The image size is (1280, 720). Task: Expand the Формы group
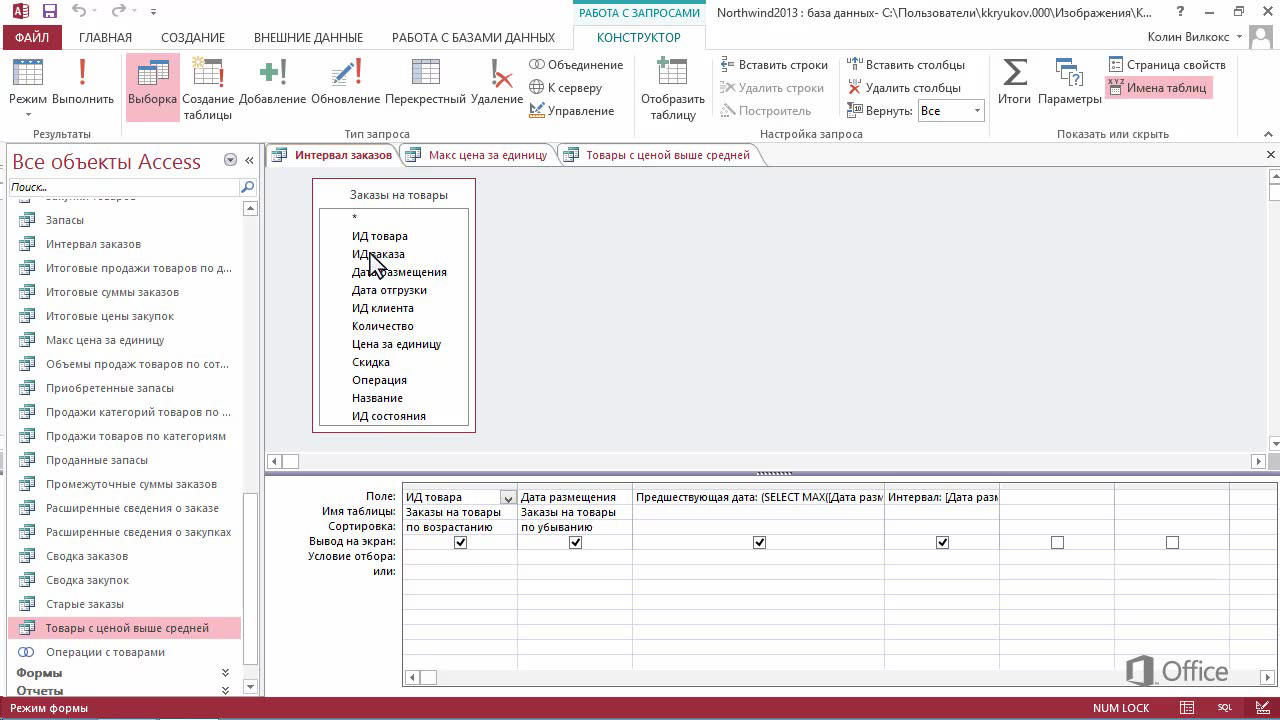(x=225, y=673)
